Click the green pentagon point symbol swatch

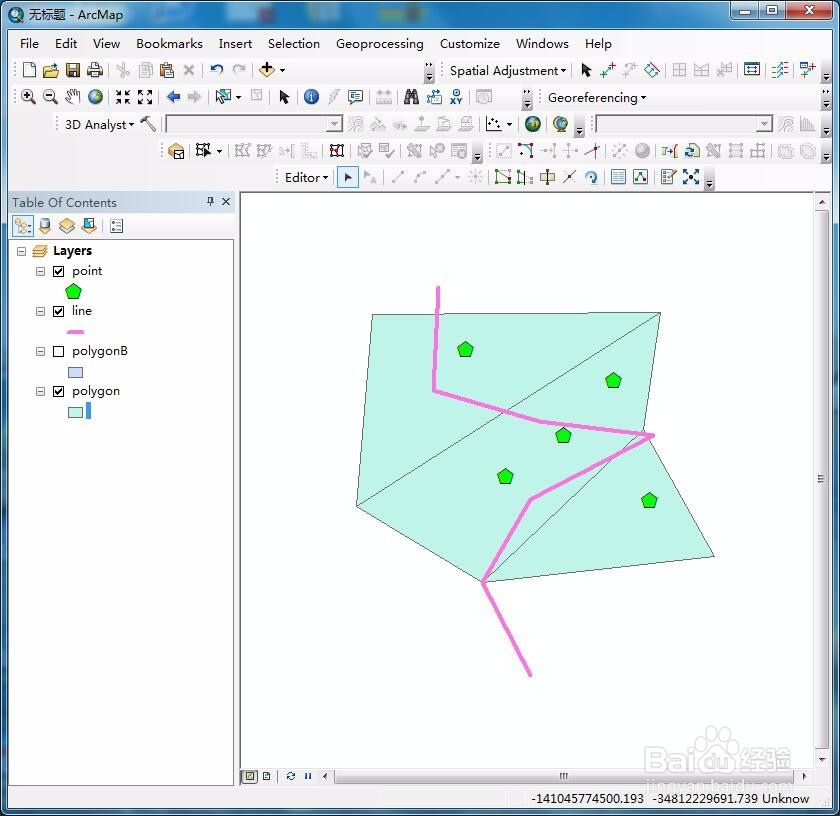73,291
